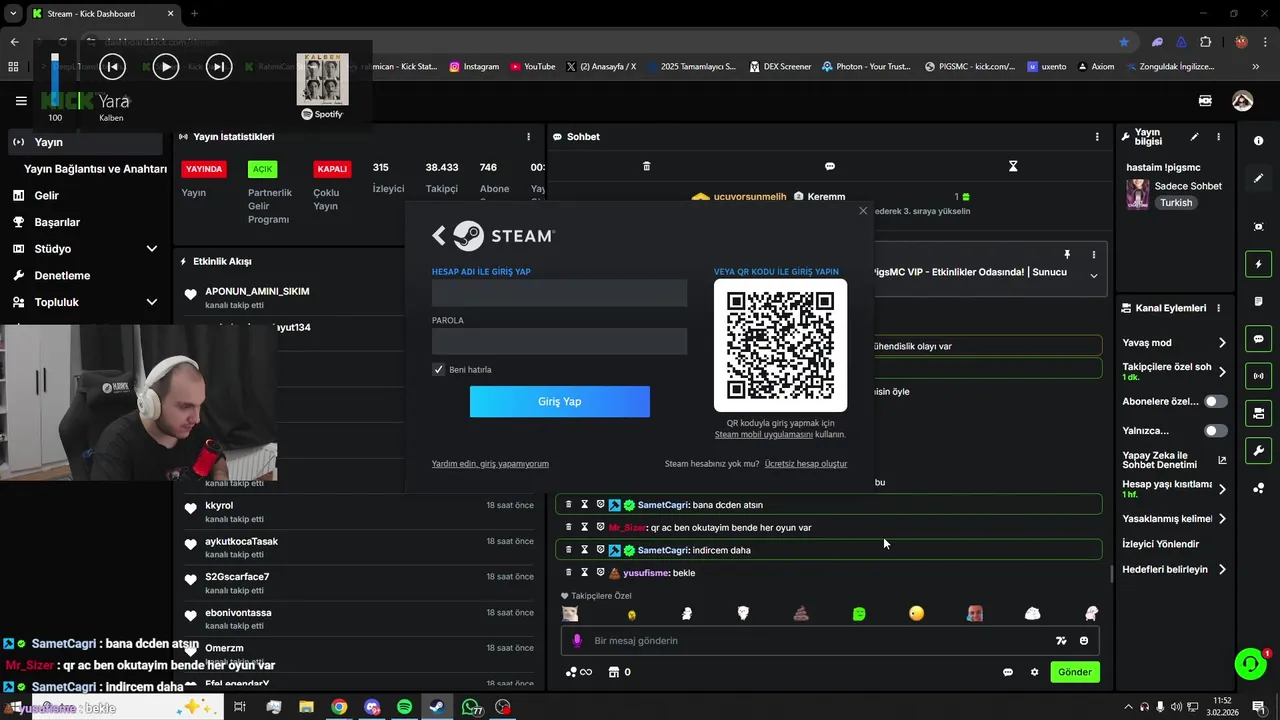Open Spotify from the Windows taskbar
Image resolution: width=1280 pixels, height=720 pixels.
[x=405, y=707]
